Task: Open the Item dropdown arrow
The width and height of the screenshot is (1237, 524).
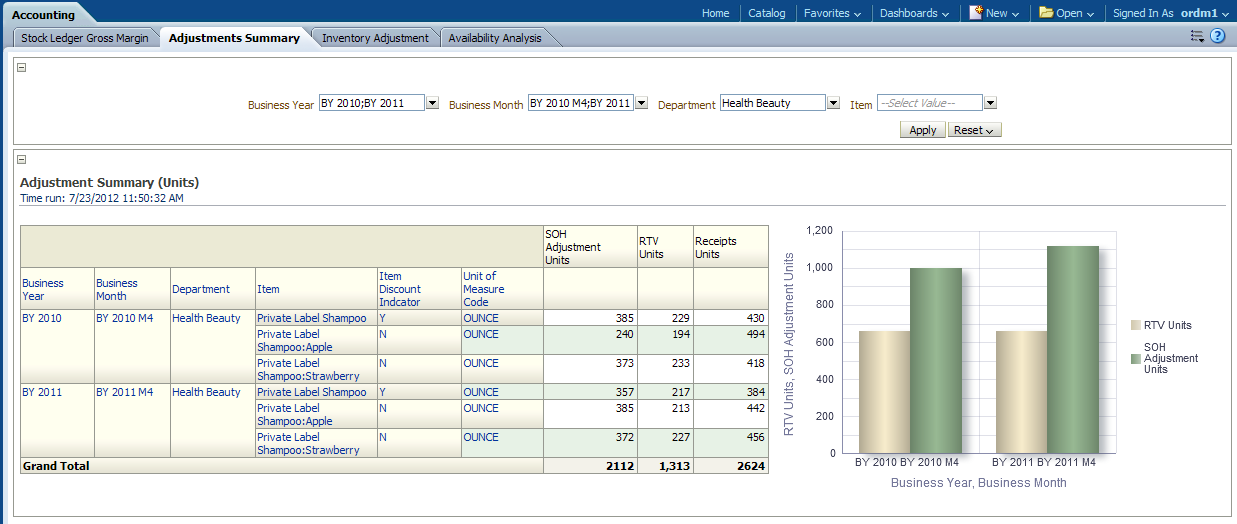Action: click(990, 103)
